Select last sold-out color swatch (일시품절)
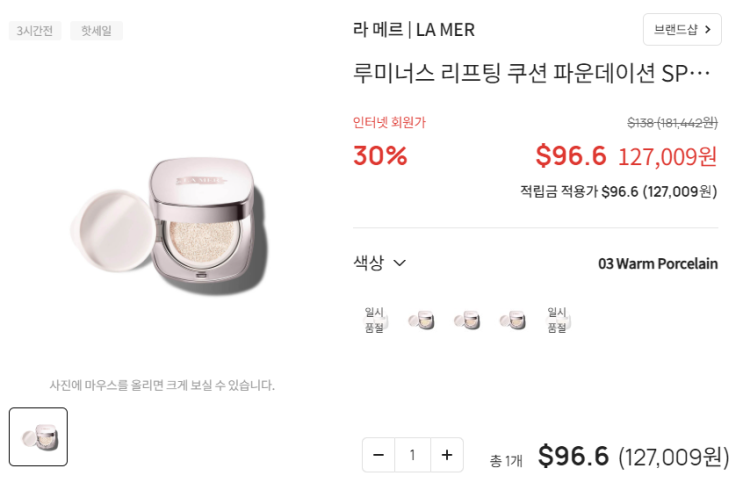 558,320
